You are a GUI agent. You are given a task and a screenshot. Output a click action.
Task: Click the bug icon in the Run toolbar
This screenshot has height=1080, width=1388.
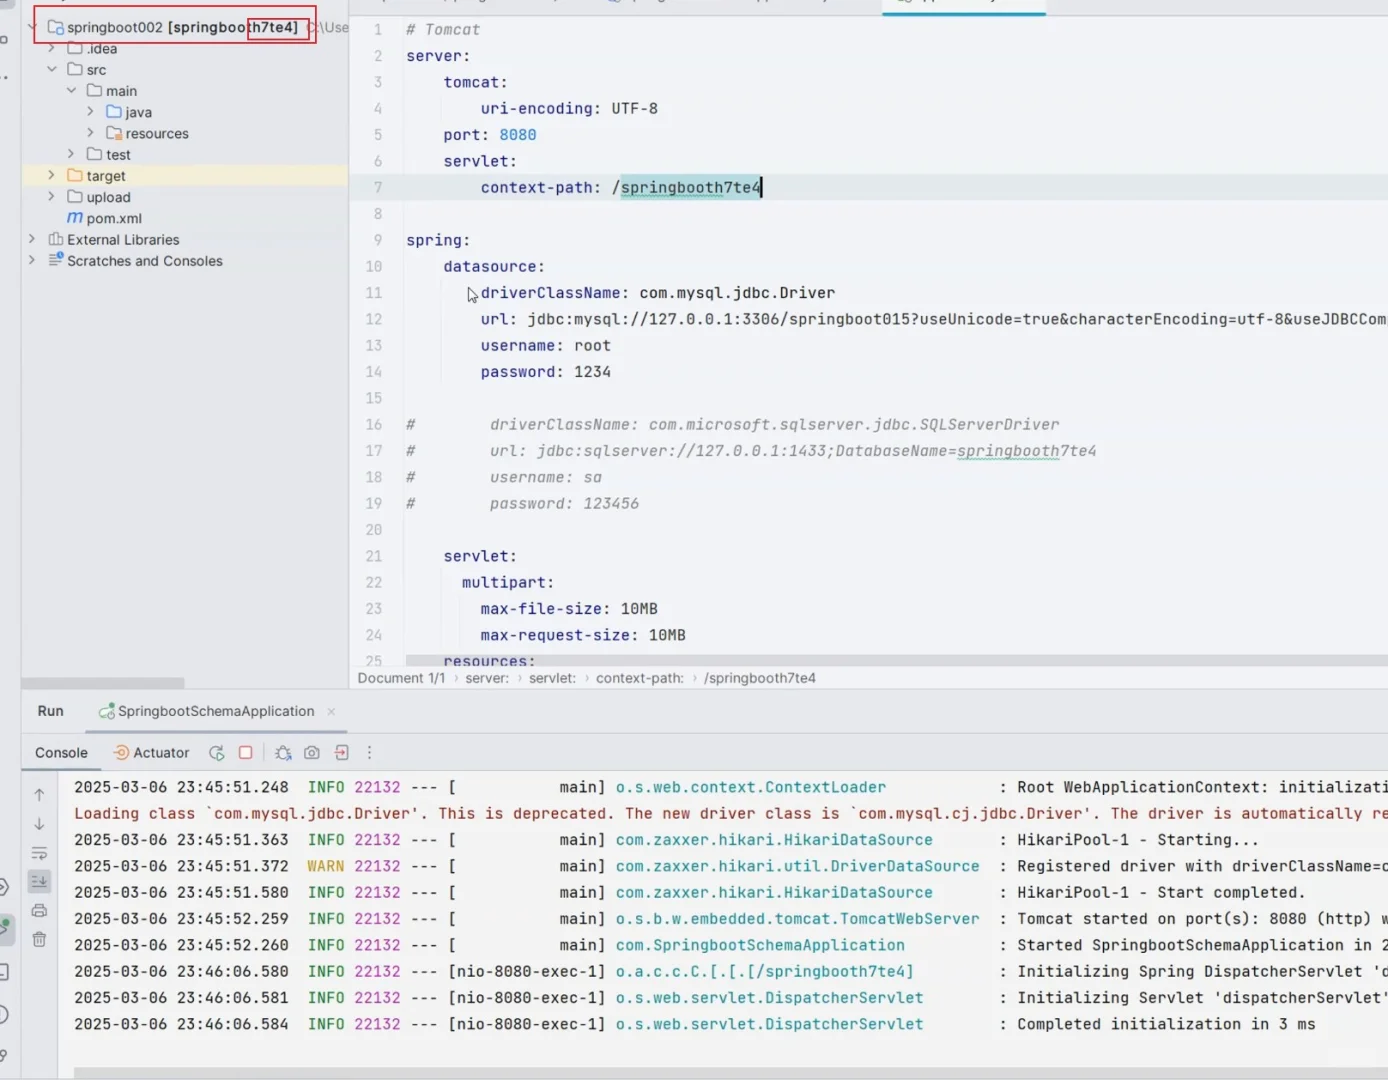283,752
